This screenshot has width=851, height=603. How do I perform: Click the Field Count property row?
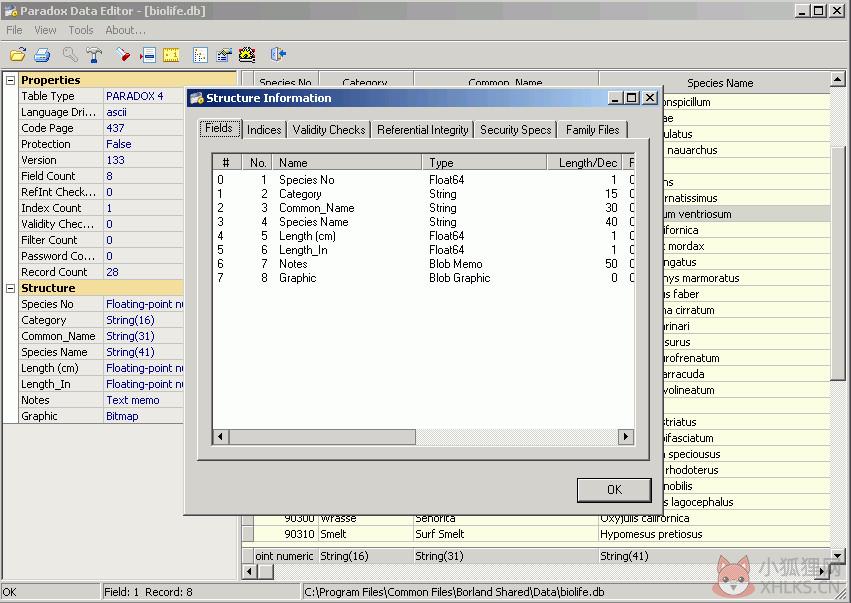101,176
